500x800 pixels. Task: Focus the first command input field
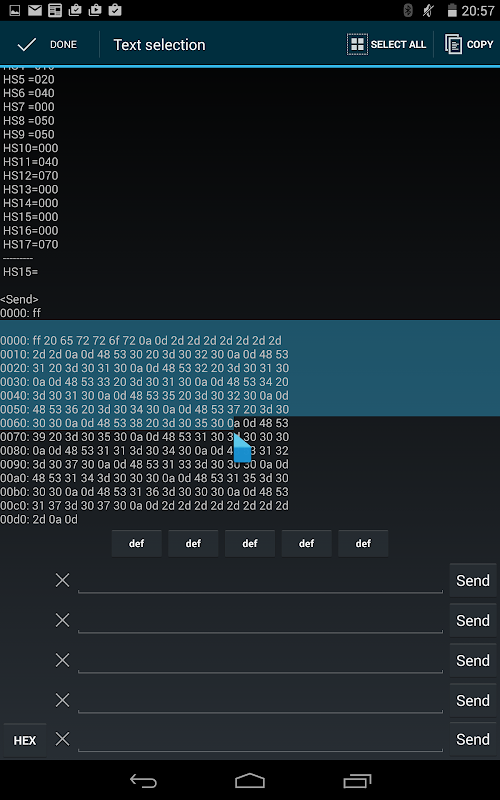tap(260, 581)
